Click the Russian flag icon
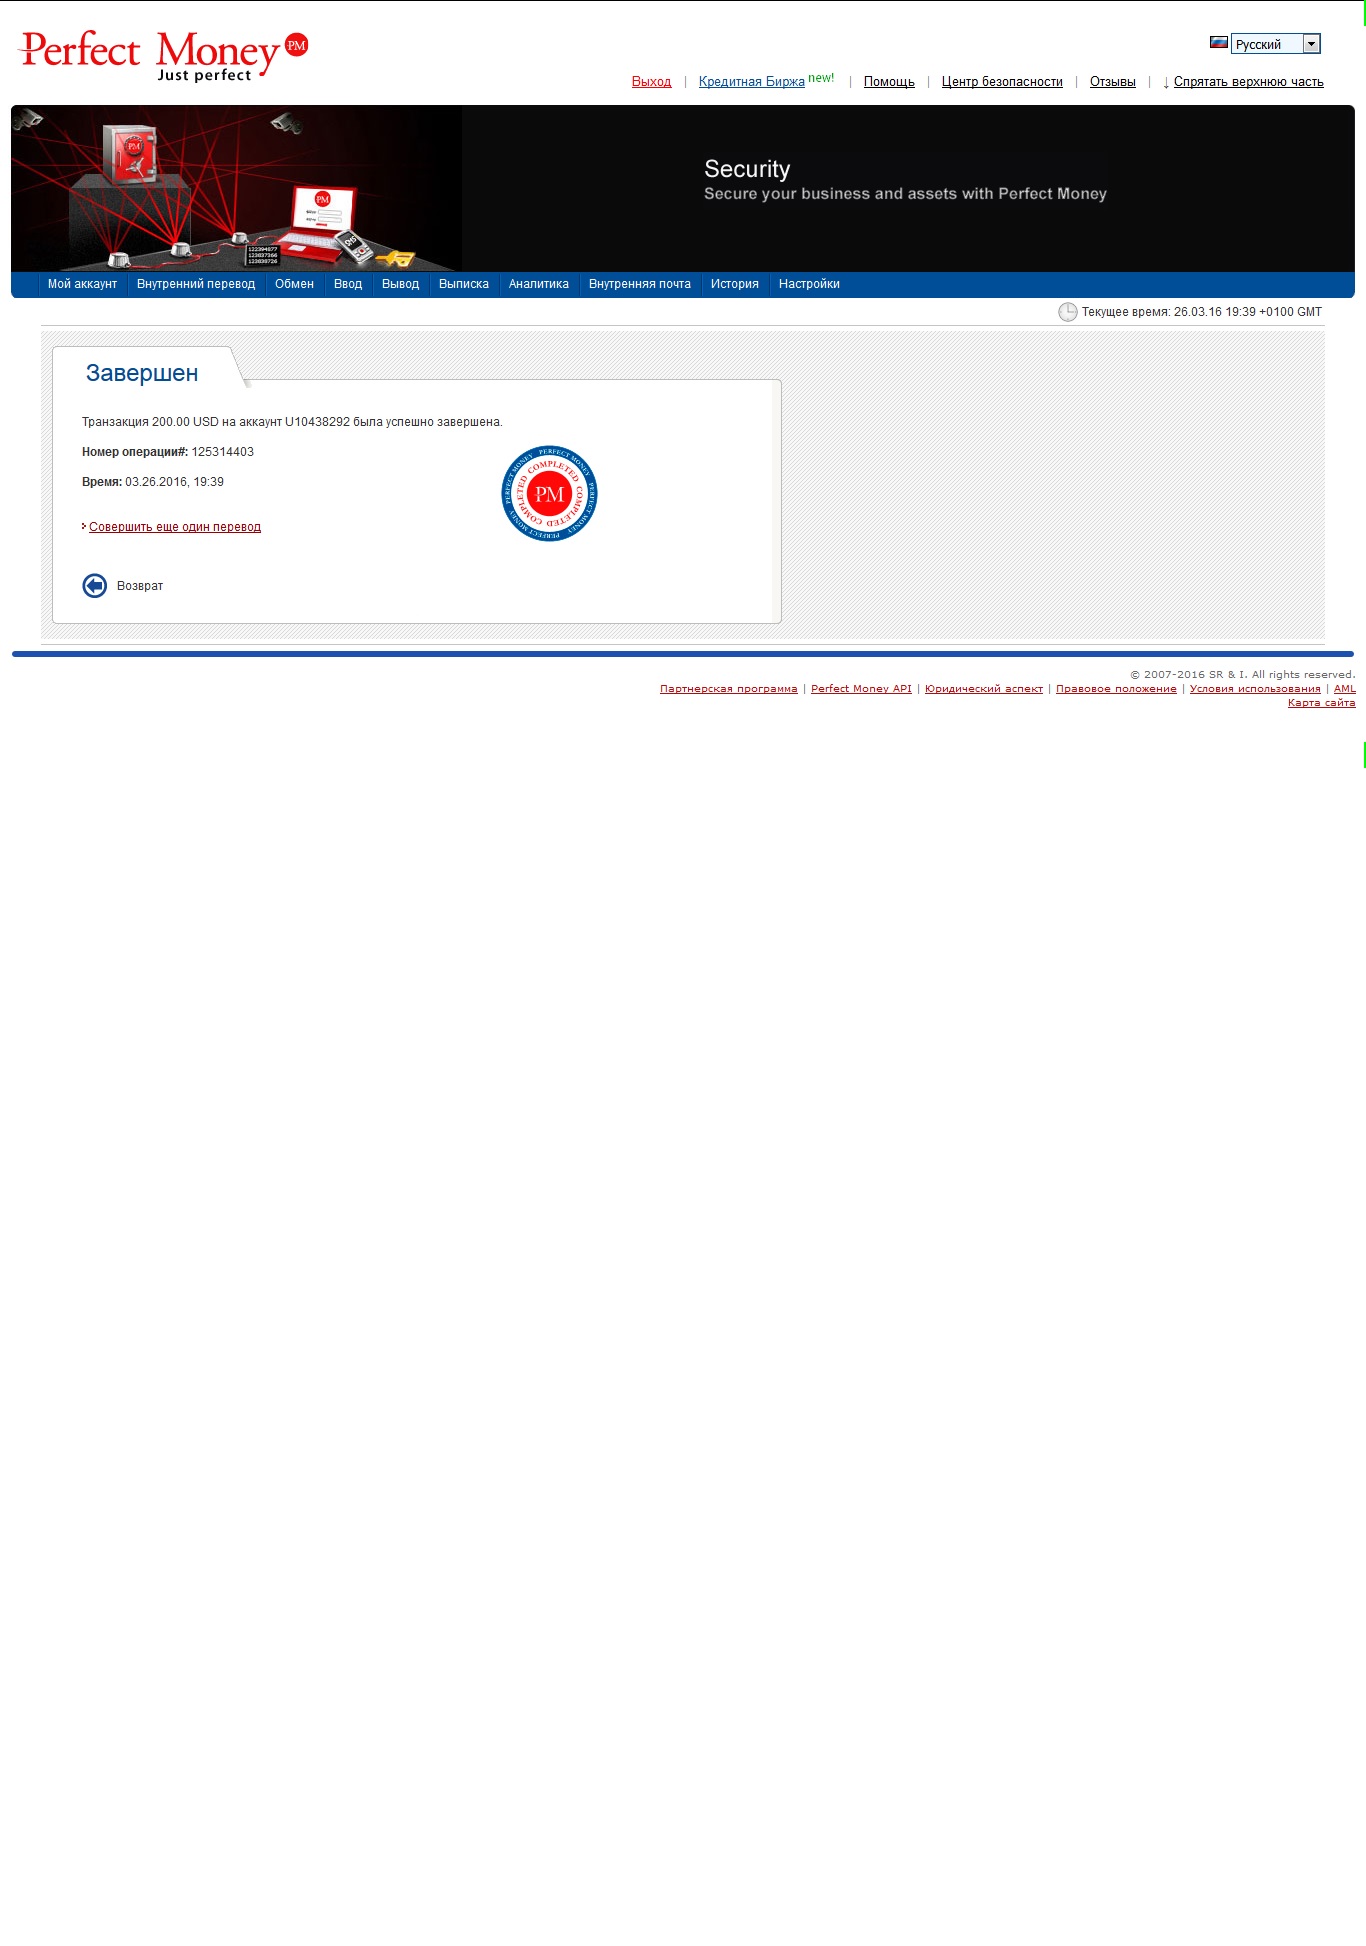This screenshot has width=1366, height=1946. click(x=1219, y=43)
